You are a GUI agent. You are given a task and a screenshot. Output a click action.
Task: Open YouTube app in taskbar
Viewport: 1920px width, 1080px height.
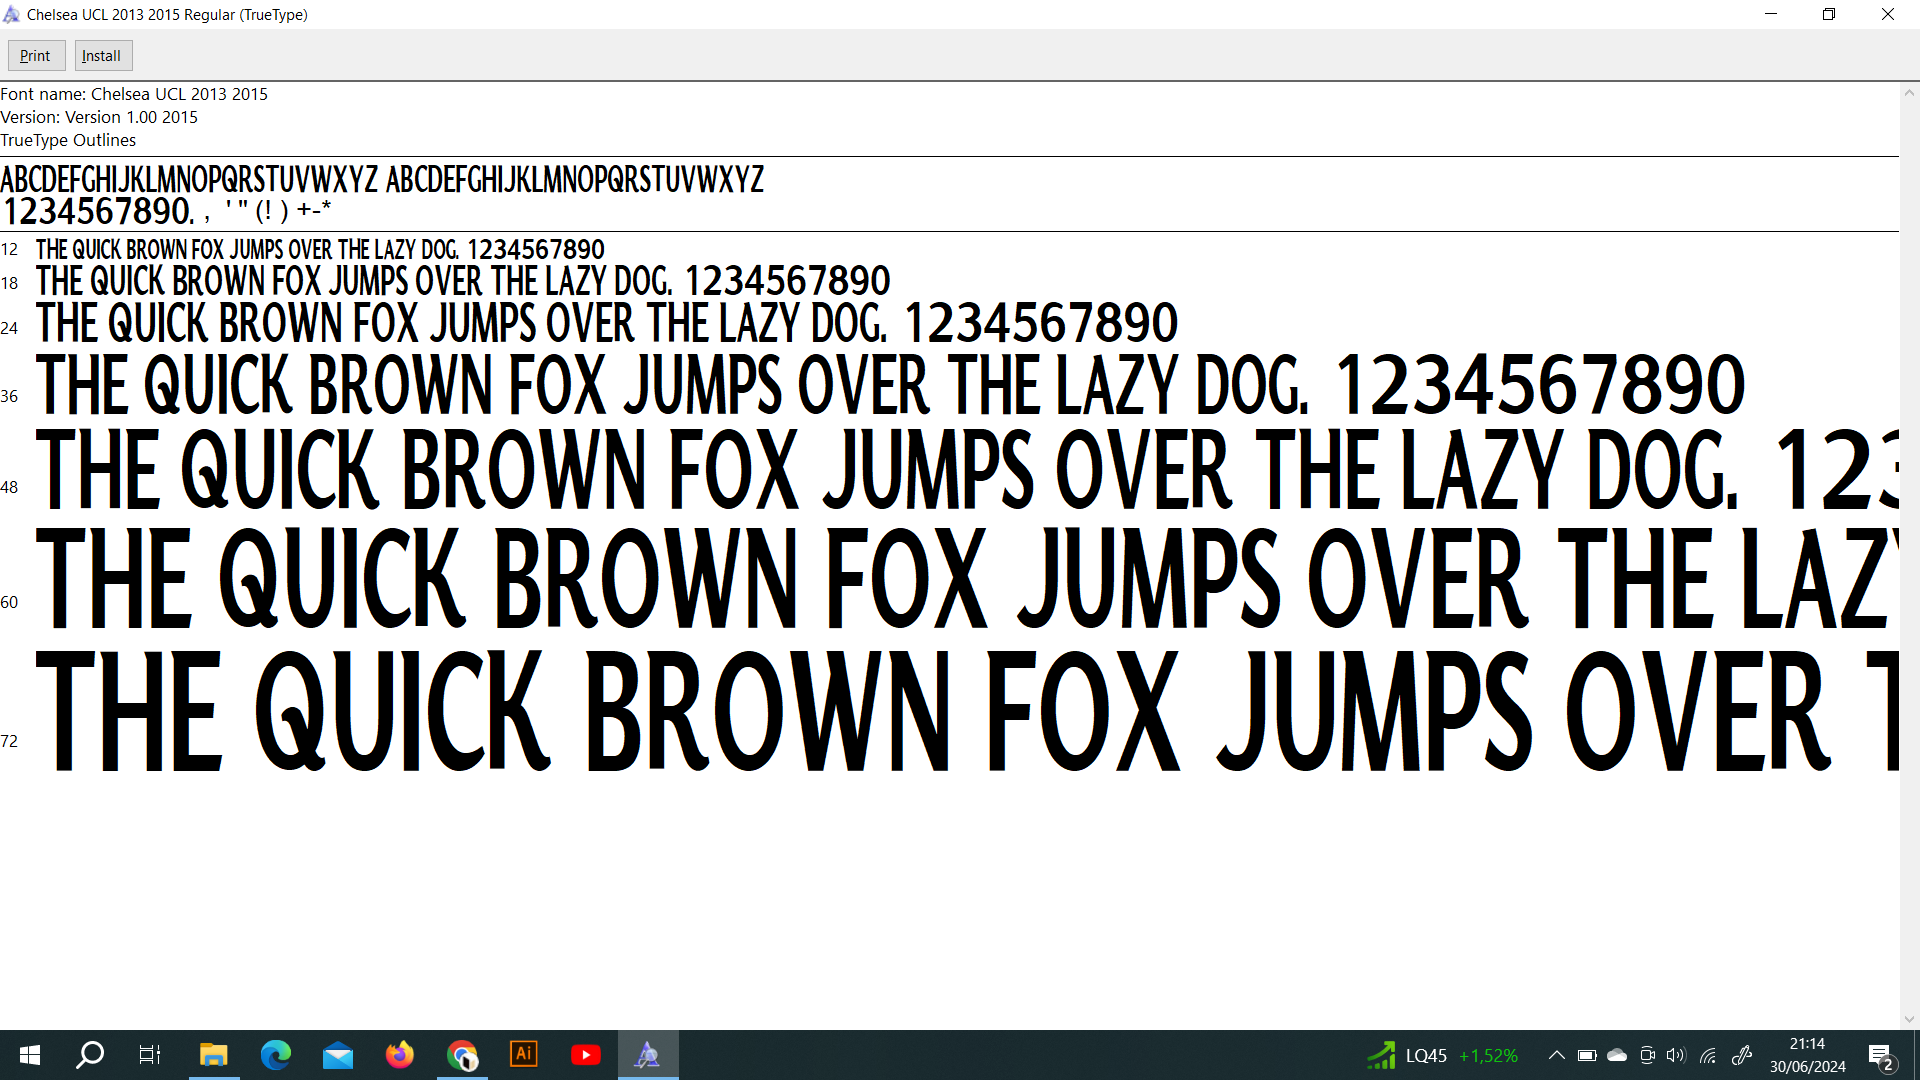pos(586,1055)
